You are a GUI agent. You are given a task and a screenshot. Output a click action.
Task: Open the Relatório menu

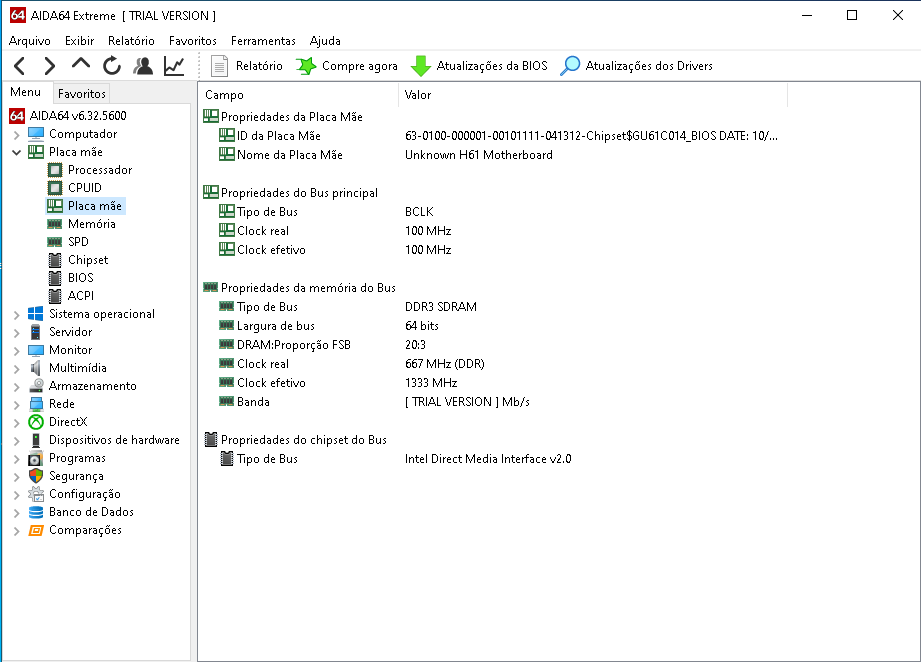[x=131, y=41]
